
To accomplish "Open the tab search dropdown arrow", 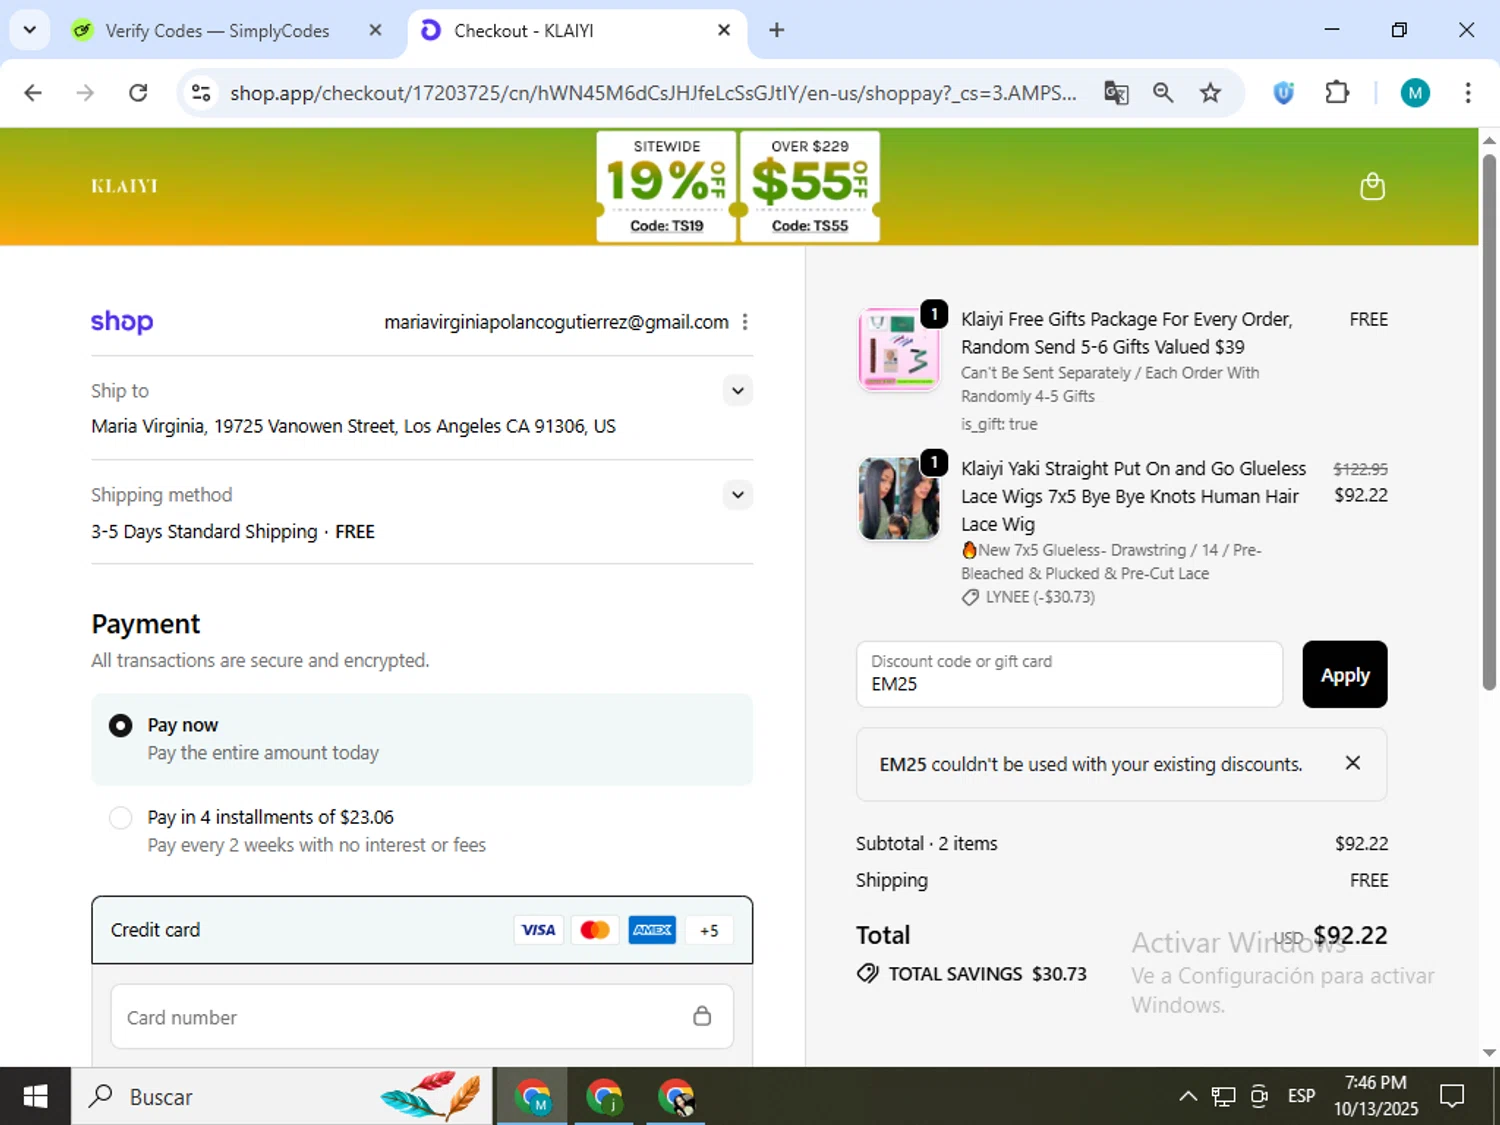I will tap(30, 30).
